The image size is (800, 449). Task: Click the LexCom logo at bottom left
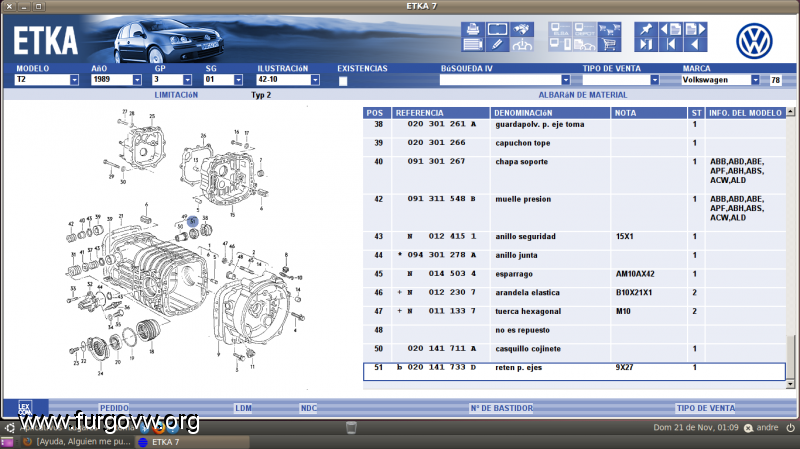point(25,408)
